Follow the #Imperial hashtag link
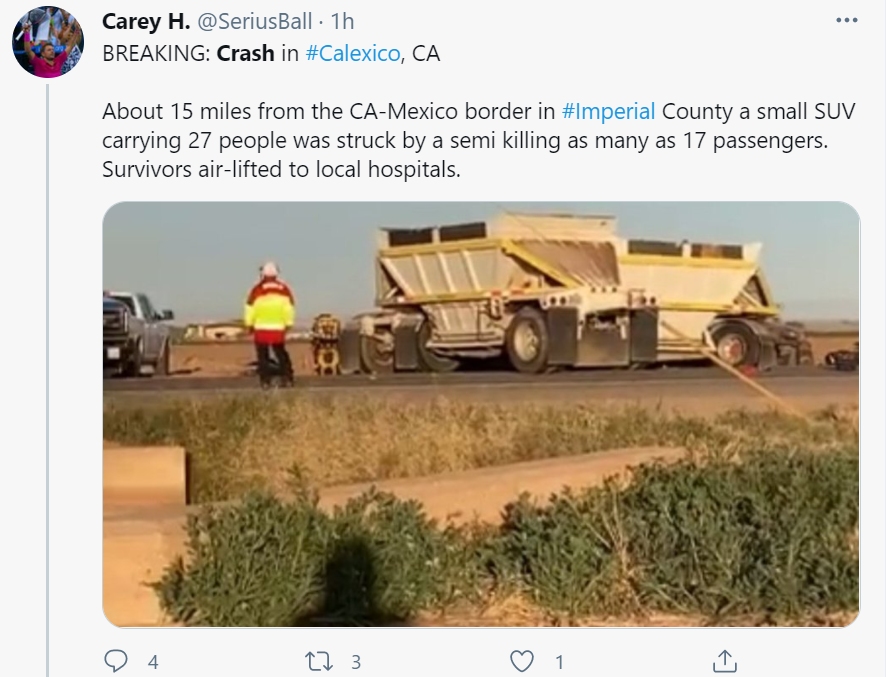The height and width of the screenshot is (677, 887). (608, 111)
